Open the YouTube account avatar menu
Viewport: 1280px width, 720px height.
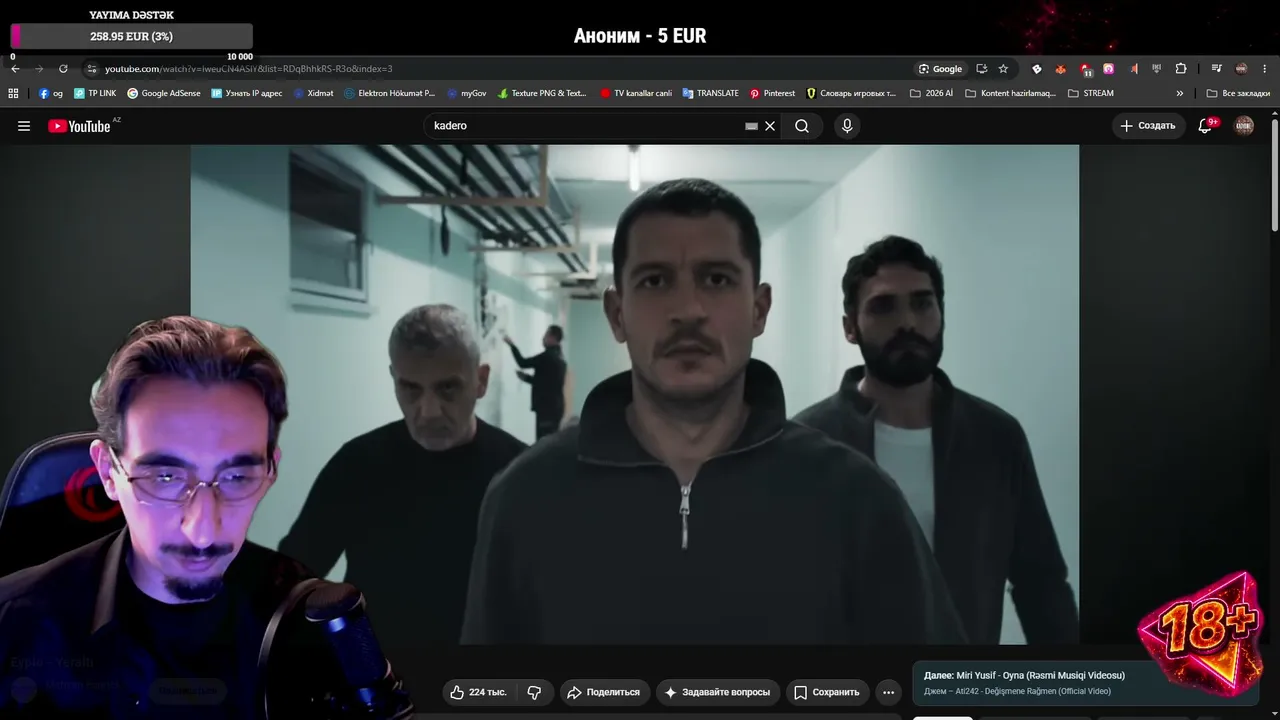pyautogui.click(x=1244, y=126)
